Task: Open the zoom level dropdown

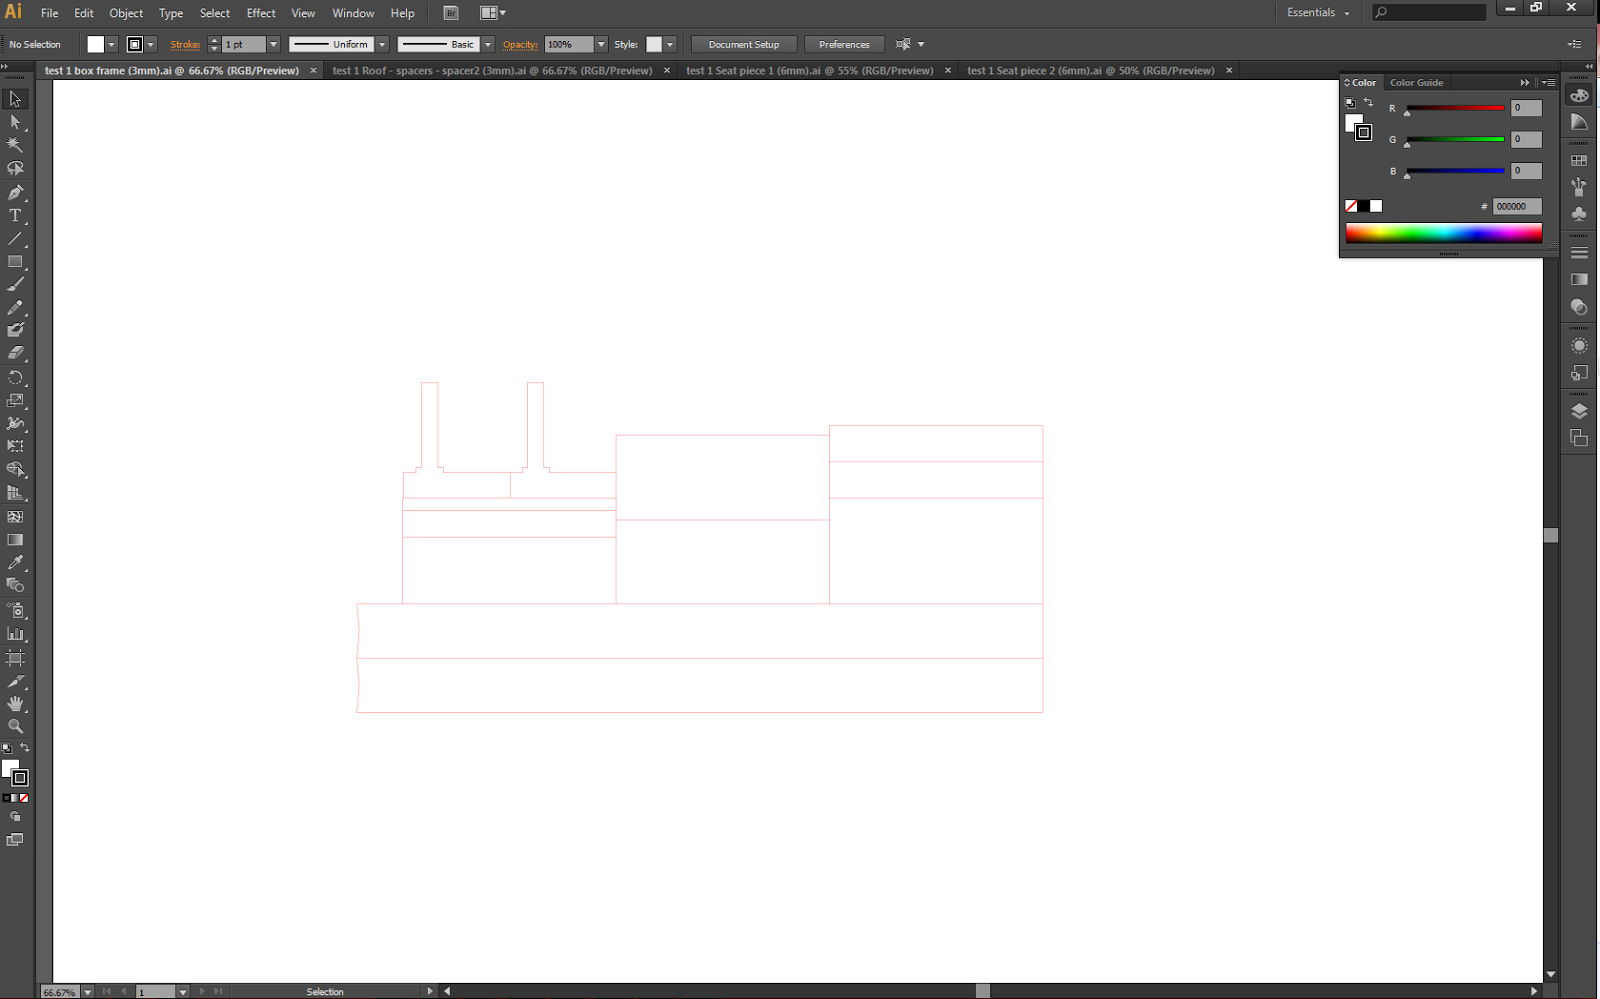Action: [88, 992]
